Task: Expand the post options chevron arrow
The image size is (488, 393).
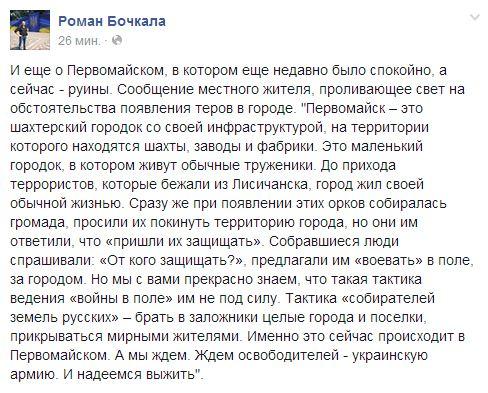Action: (475, 18)
